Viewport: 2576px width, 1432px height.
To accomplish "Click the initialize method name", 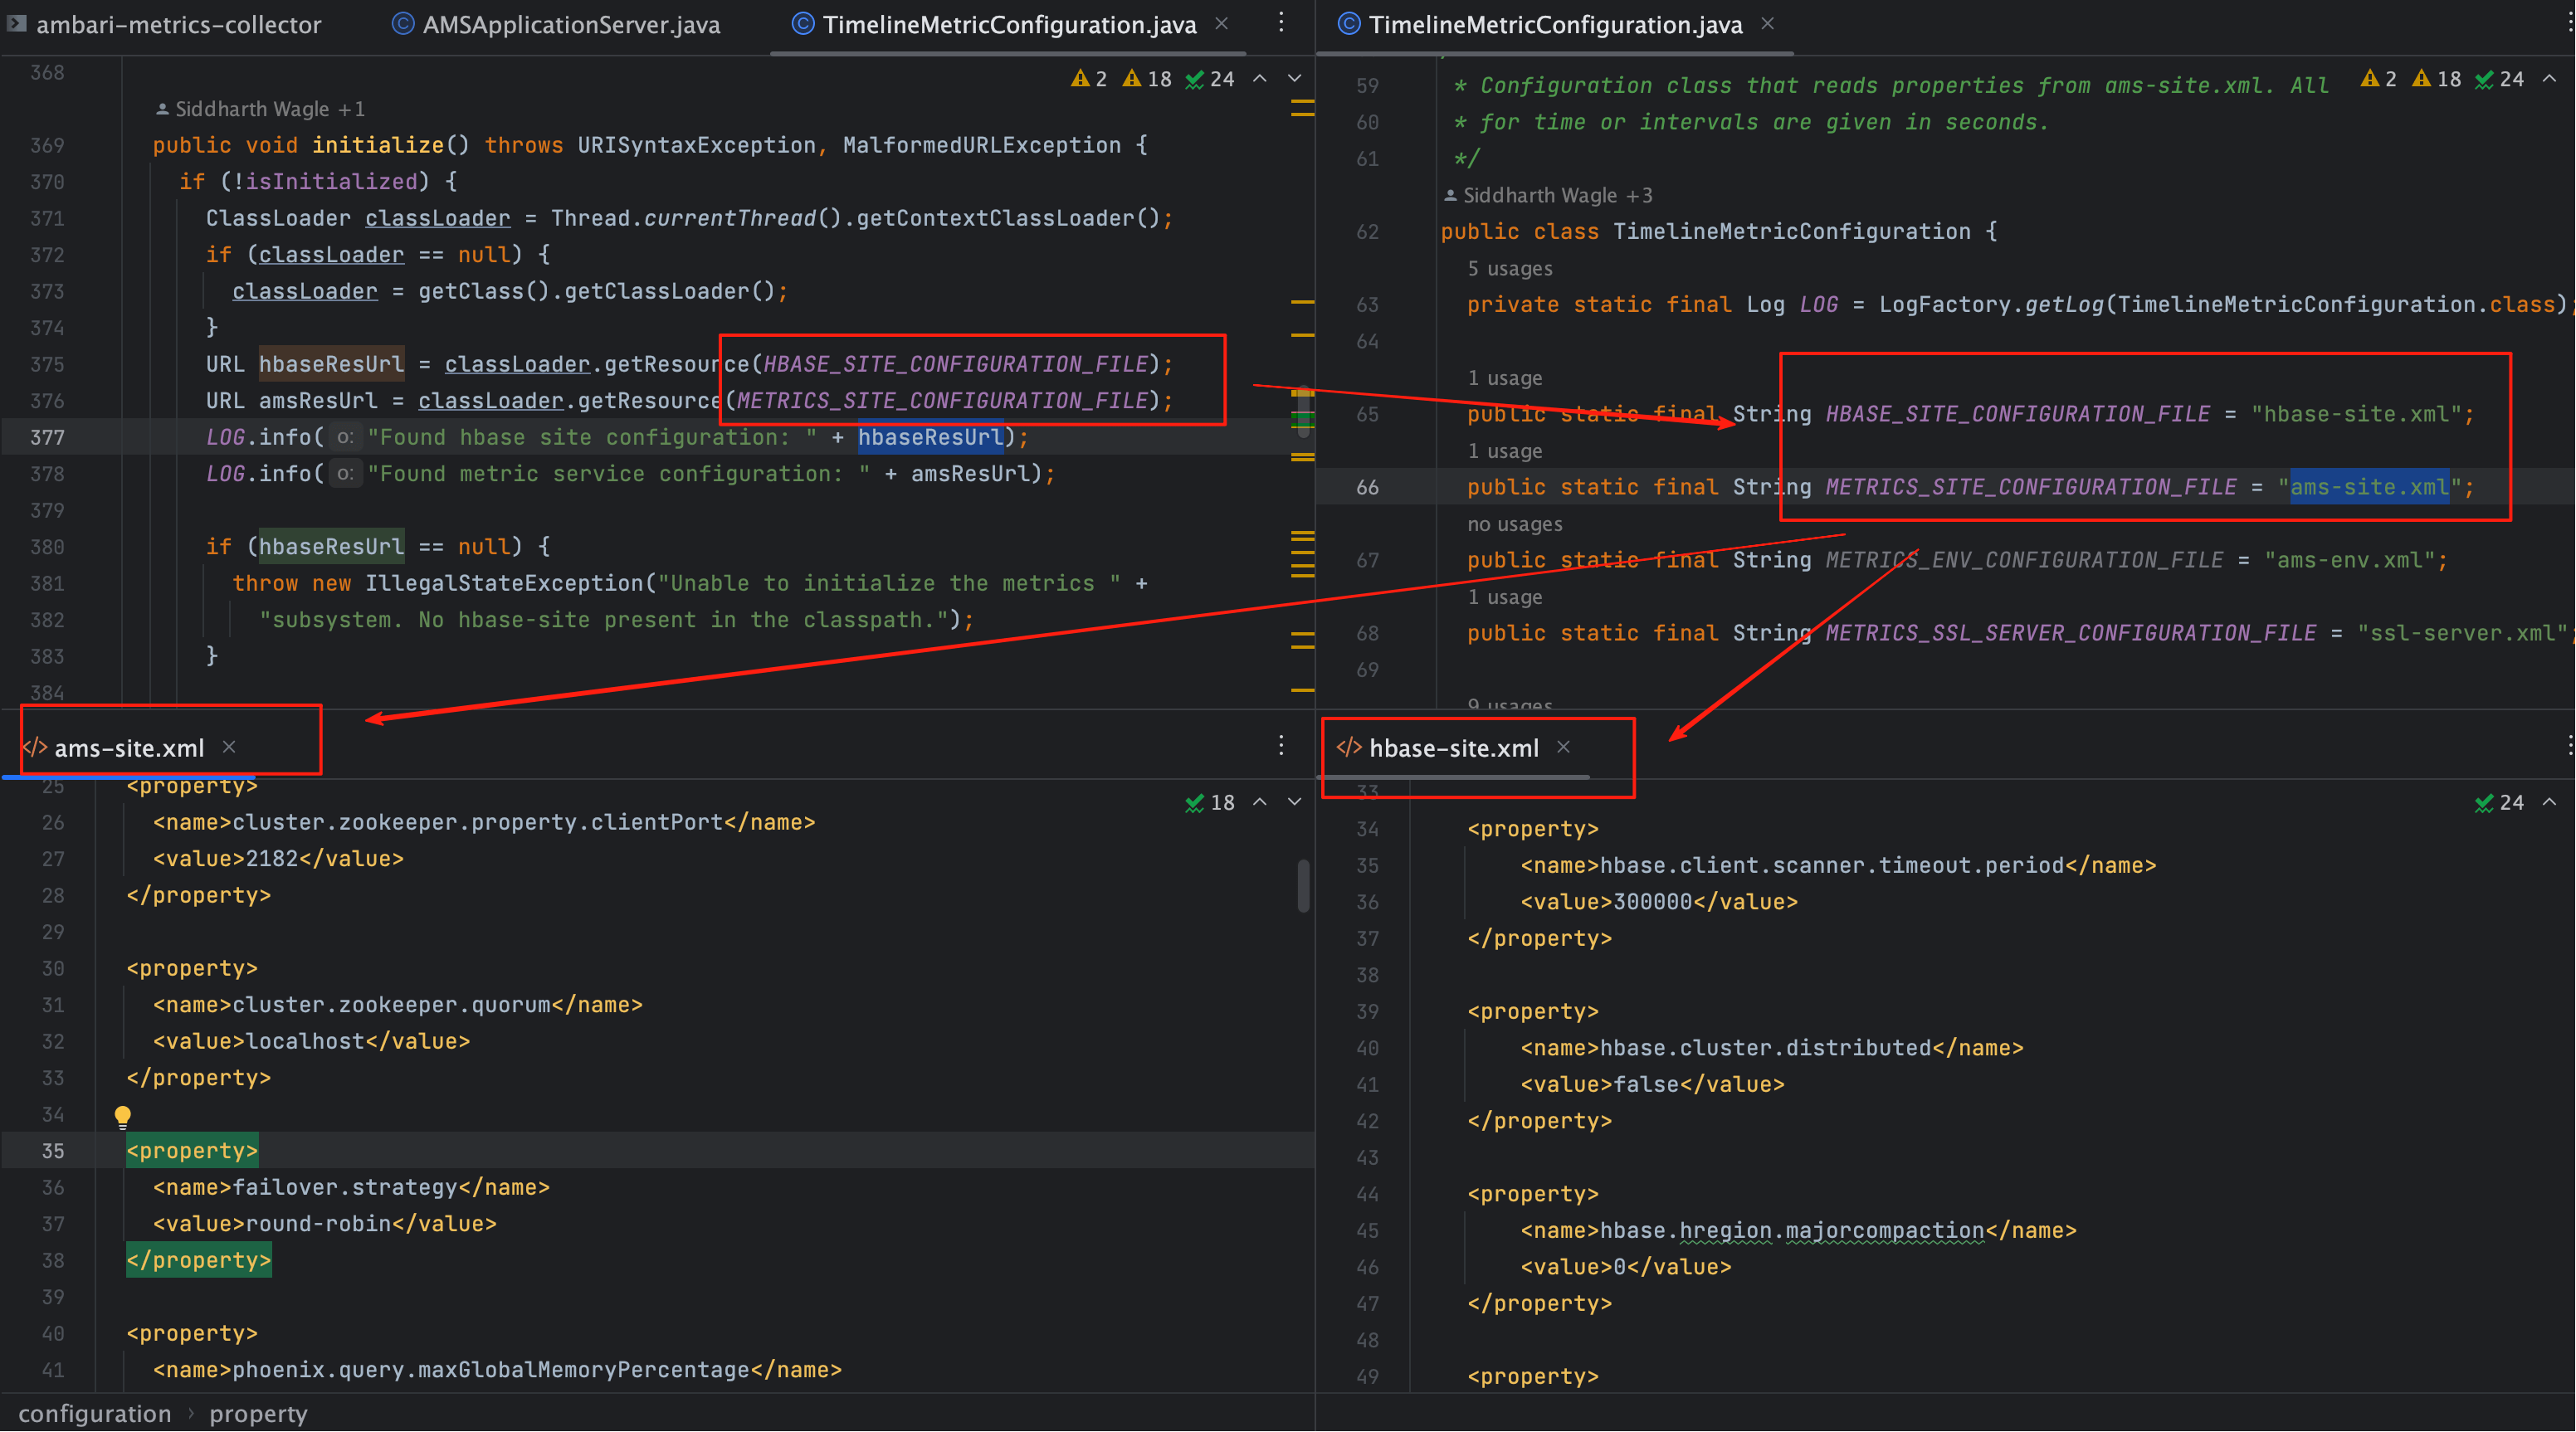I will 377,145.
